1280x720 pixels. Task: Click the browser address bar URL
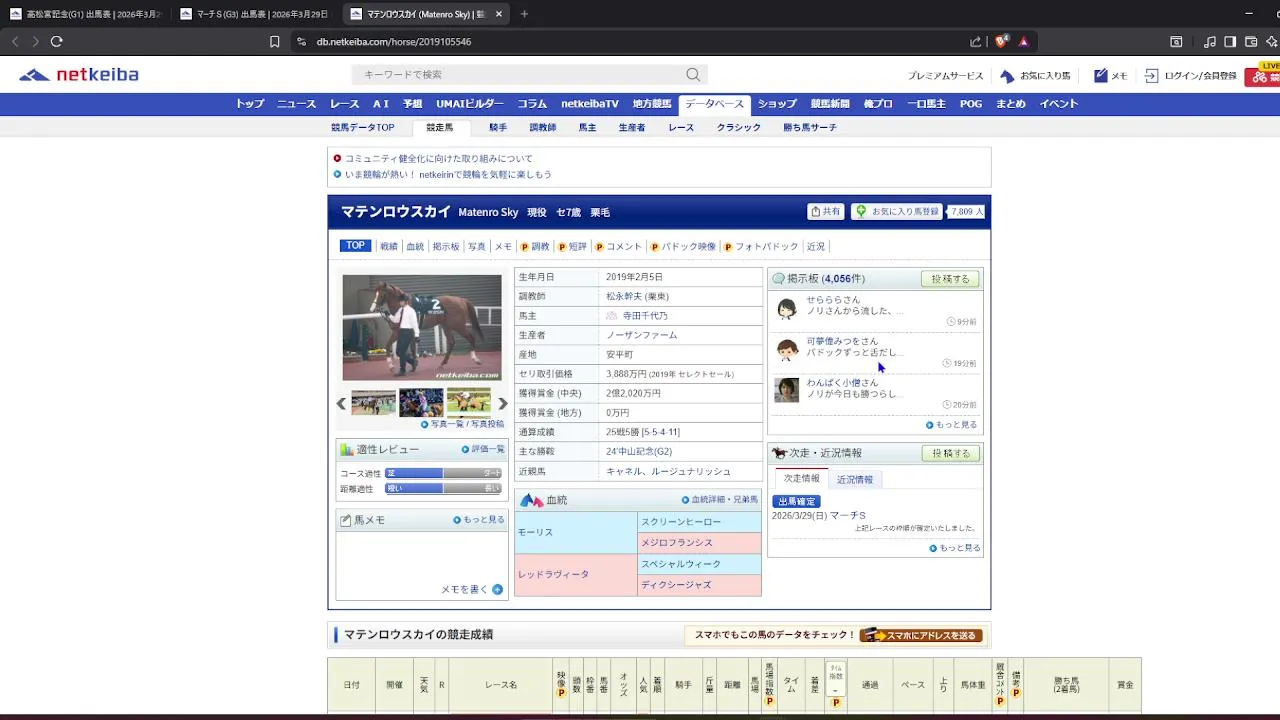(394, 42)
